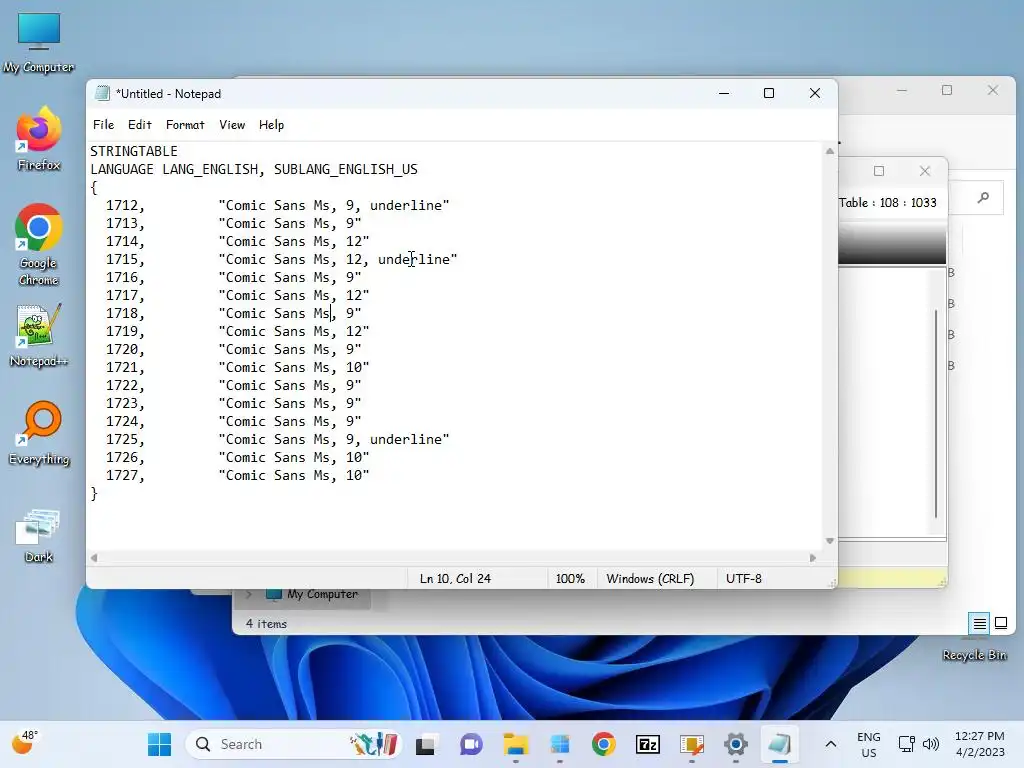Open the View menu in Notepad
This screenshot has height=768, width=1024.
[232, 125]
